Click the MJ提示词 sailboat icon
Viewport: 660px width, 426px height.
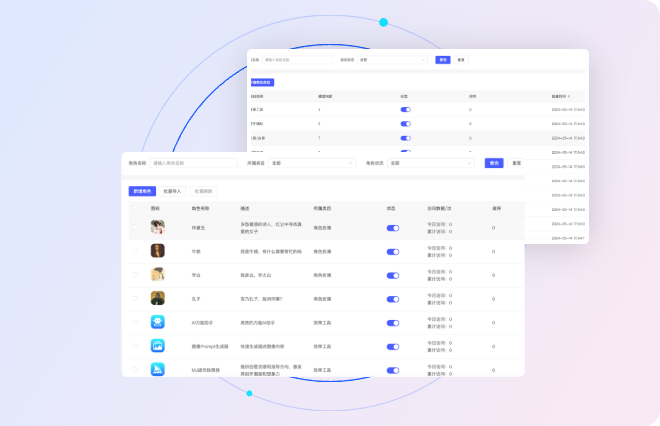pyautogui.click(x=157, y=369)
